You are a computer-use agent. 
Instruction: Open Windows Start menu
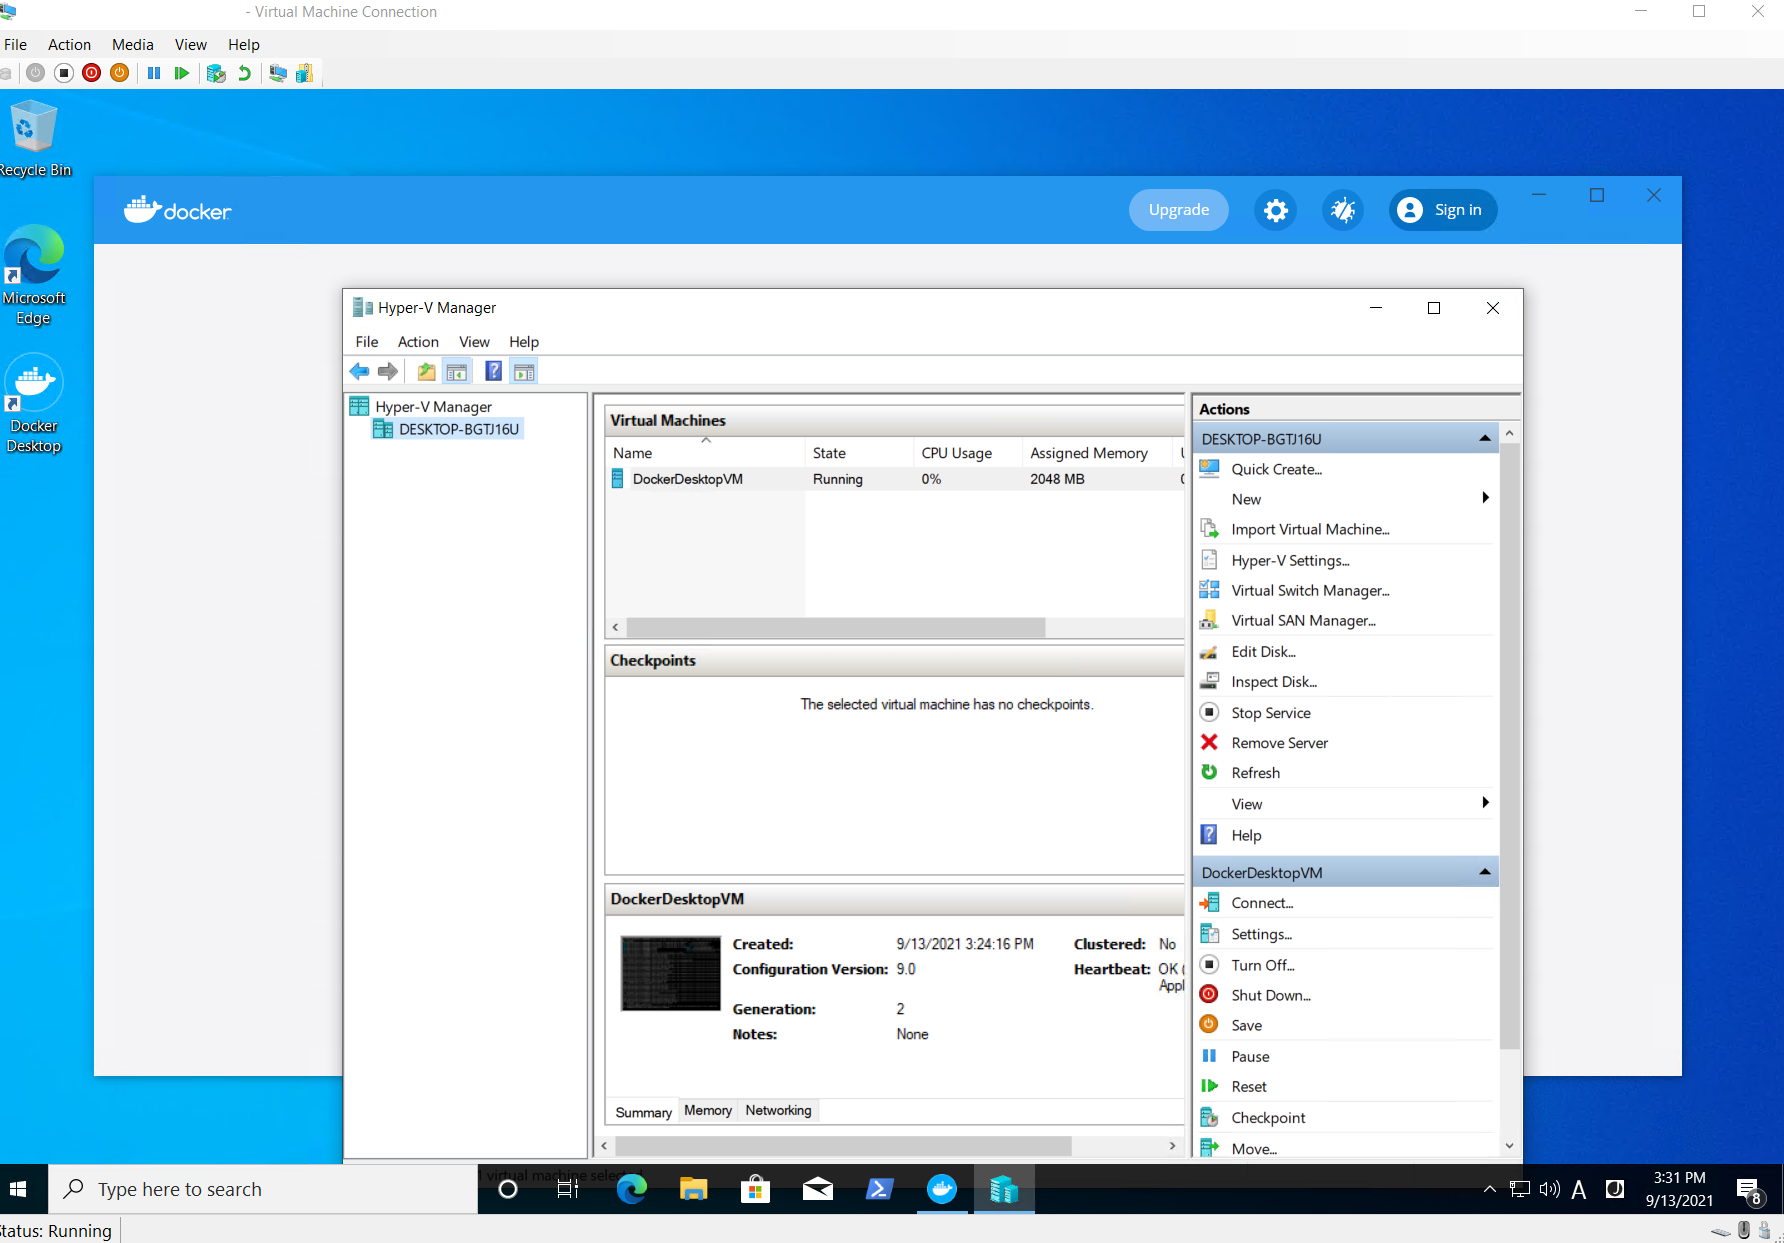click(x=18, y=1189)
